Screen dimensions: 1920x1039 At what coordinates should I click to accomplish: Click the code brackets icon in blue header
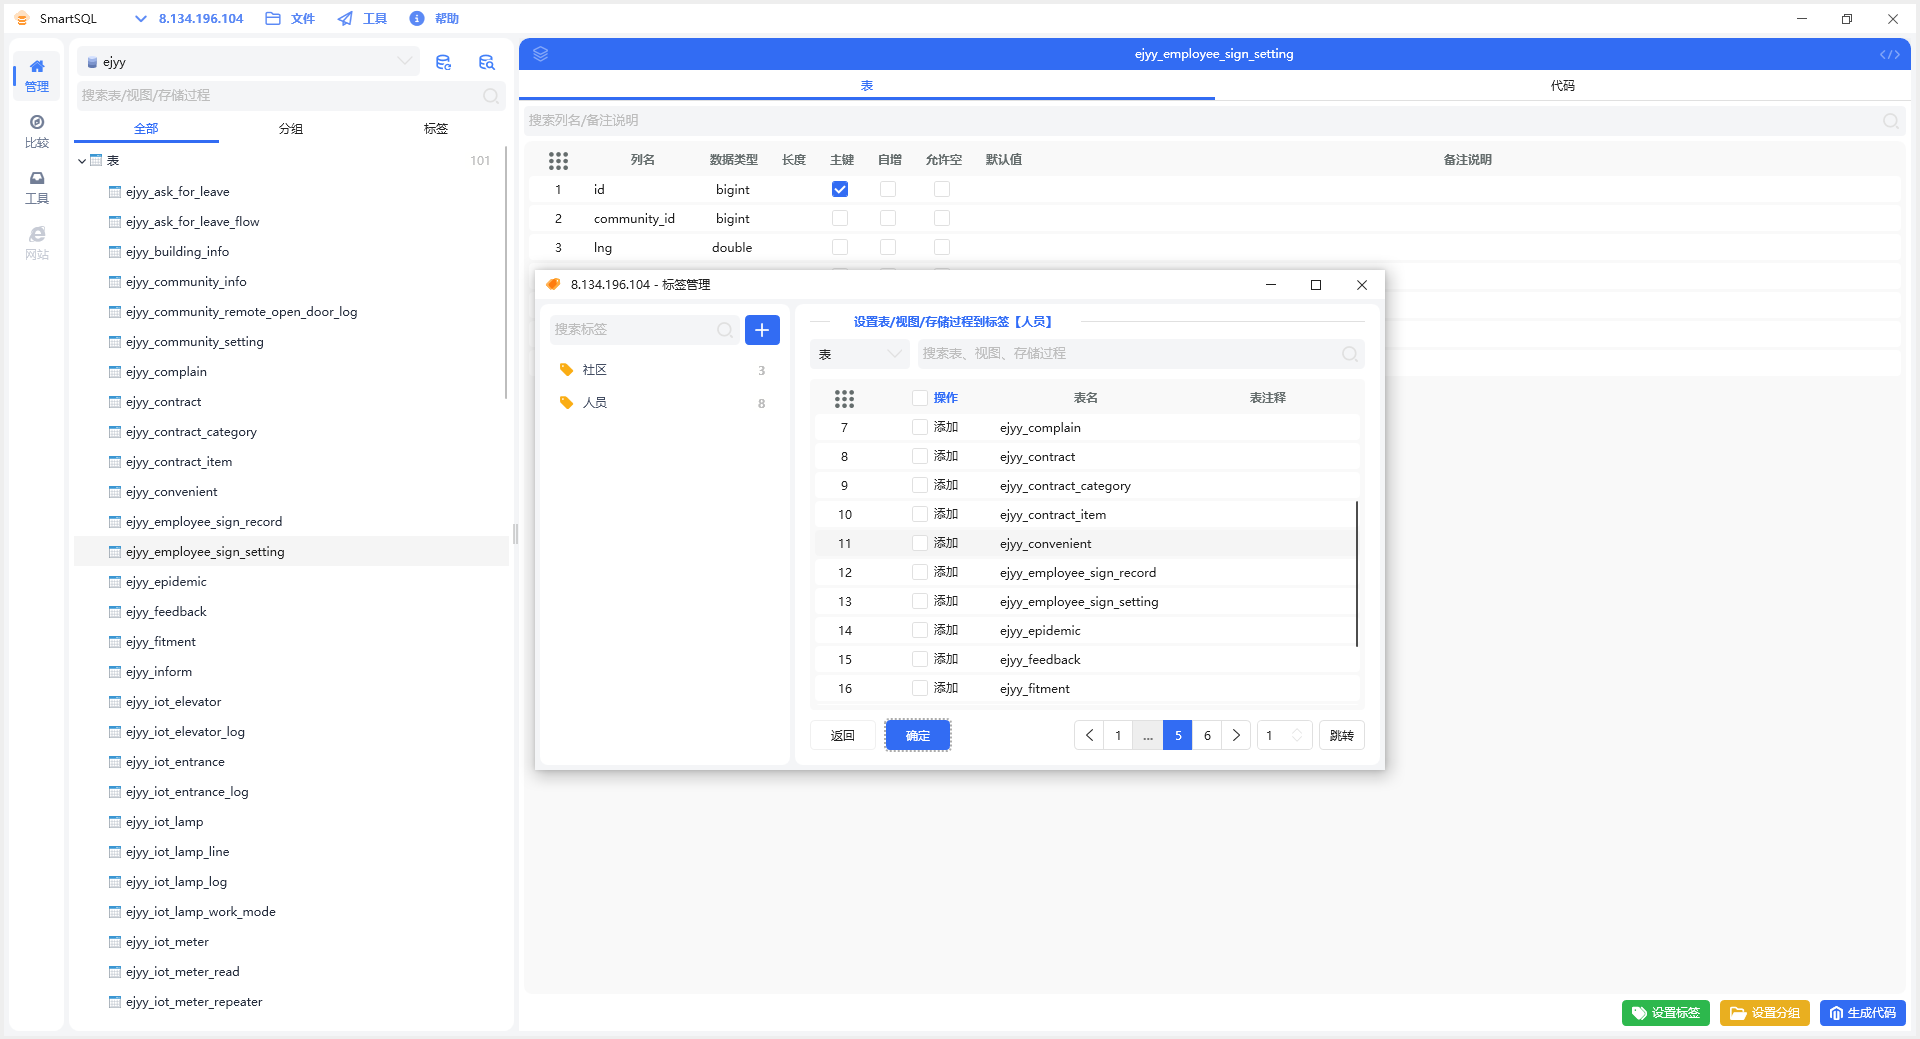[1889, 54]
